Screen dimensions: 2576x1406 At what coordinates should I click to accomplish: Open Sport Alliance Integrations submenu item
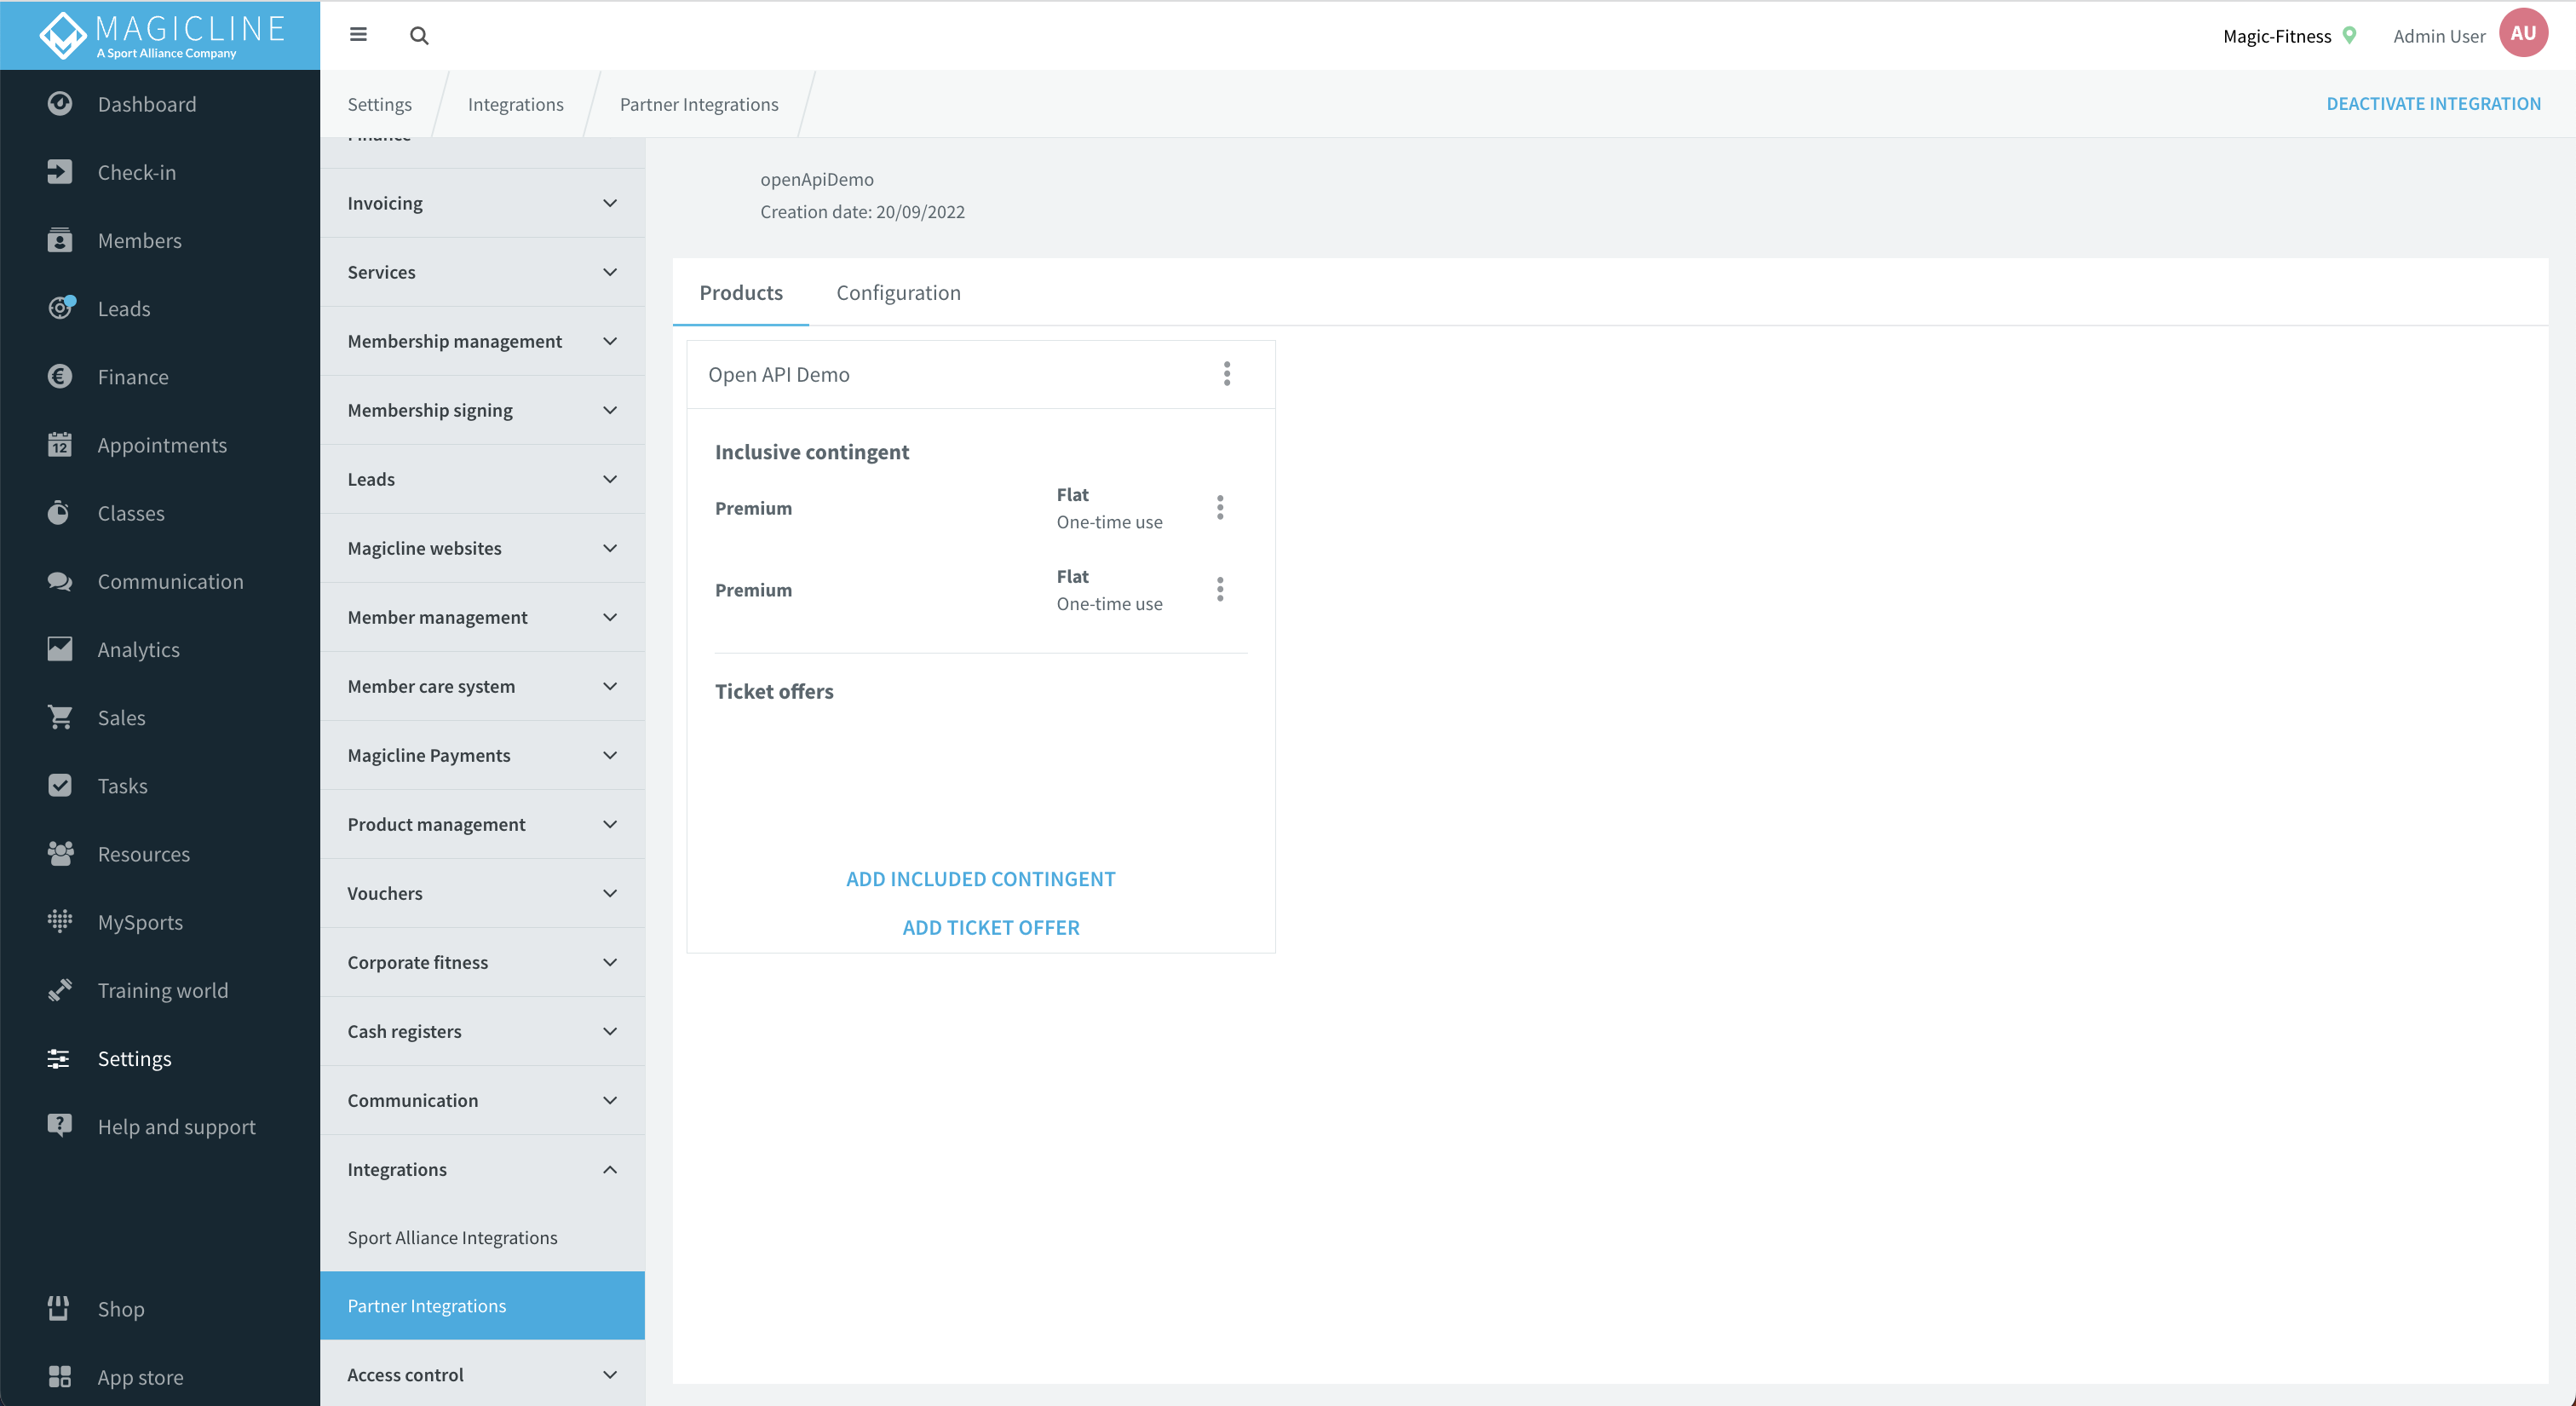[x=452, y=1237]
